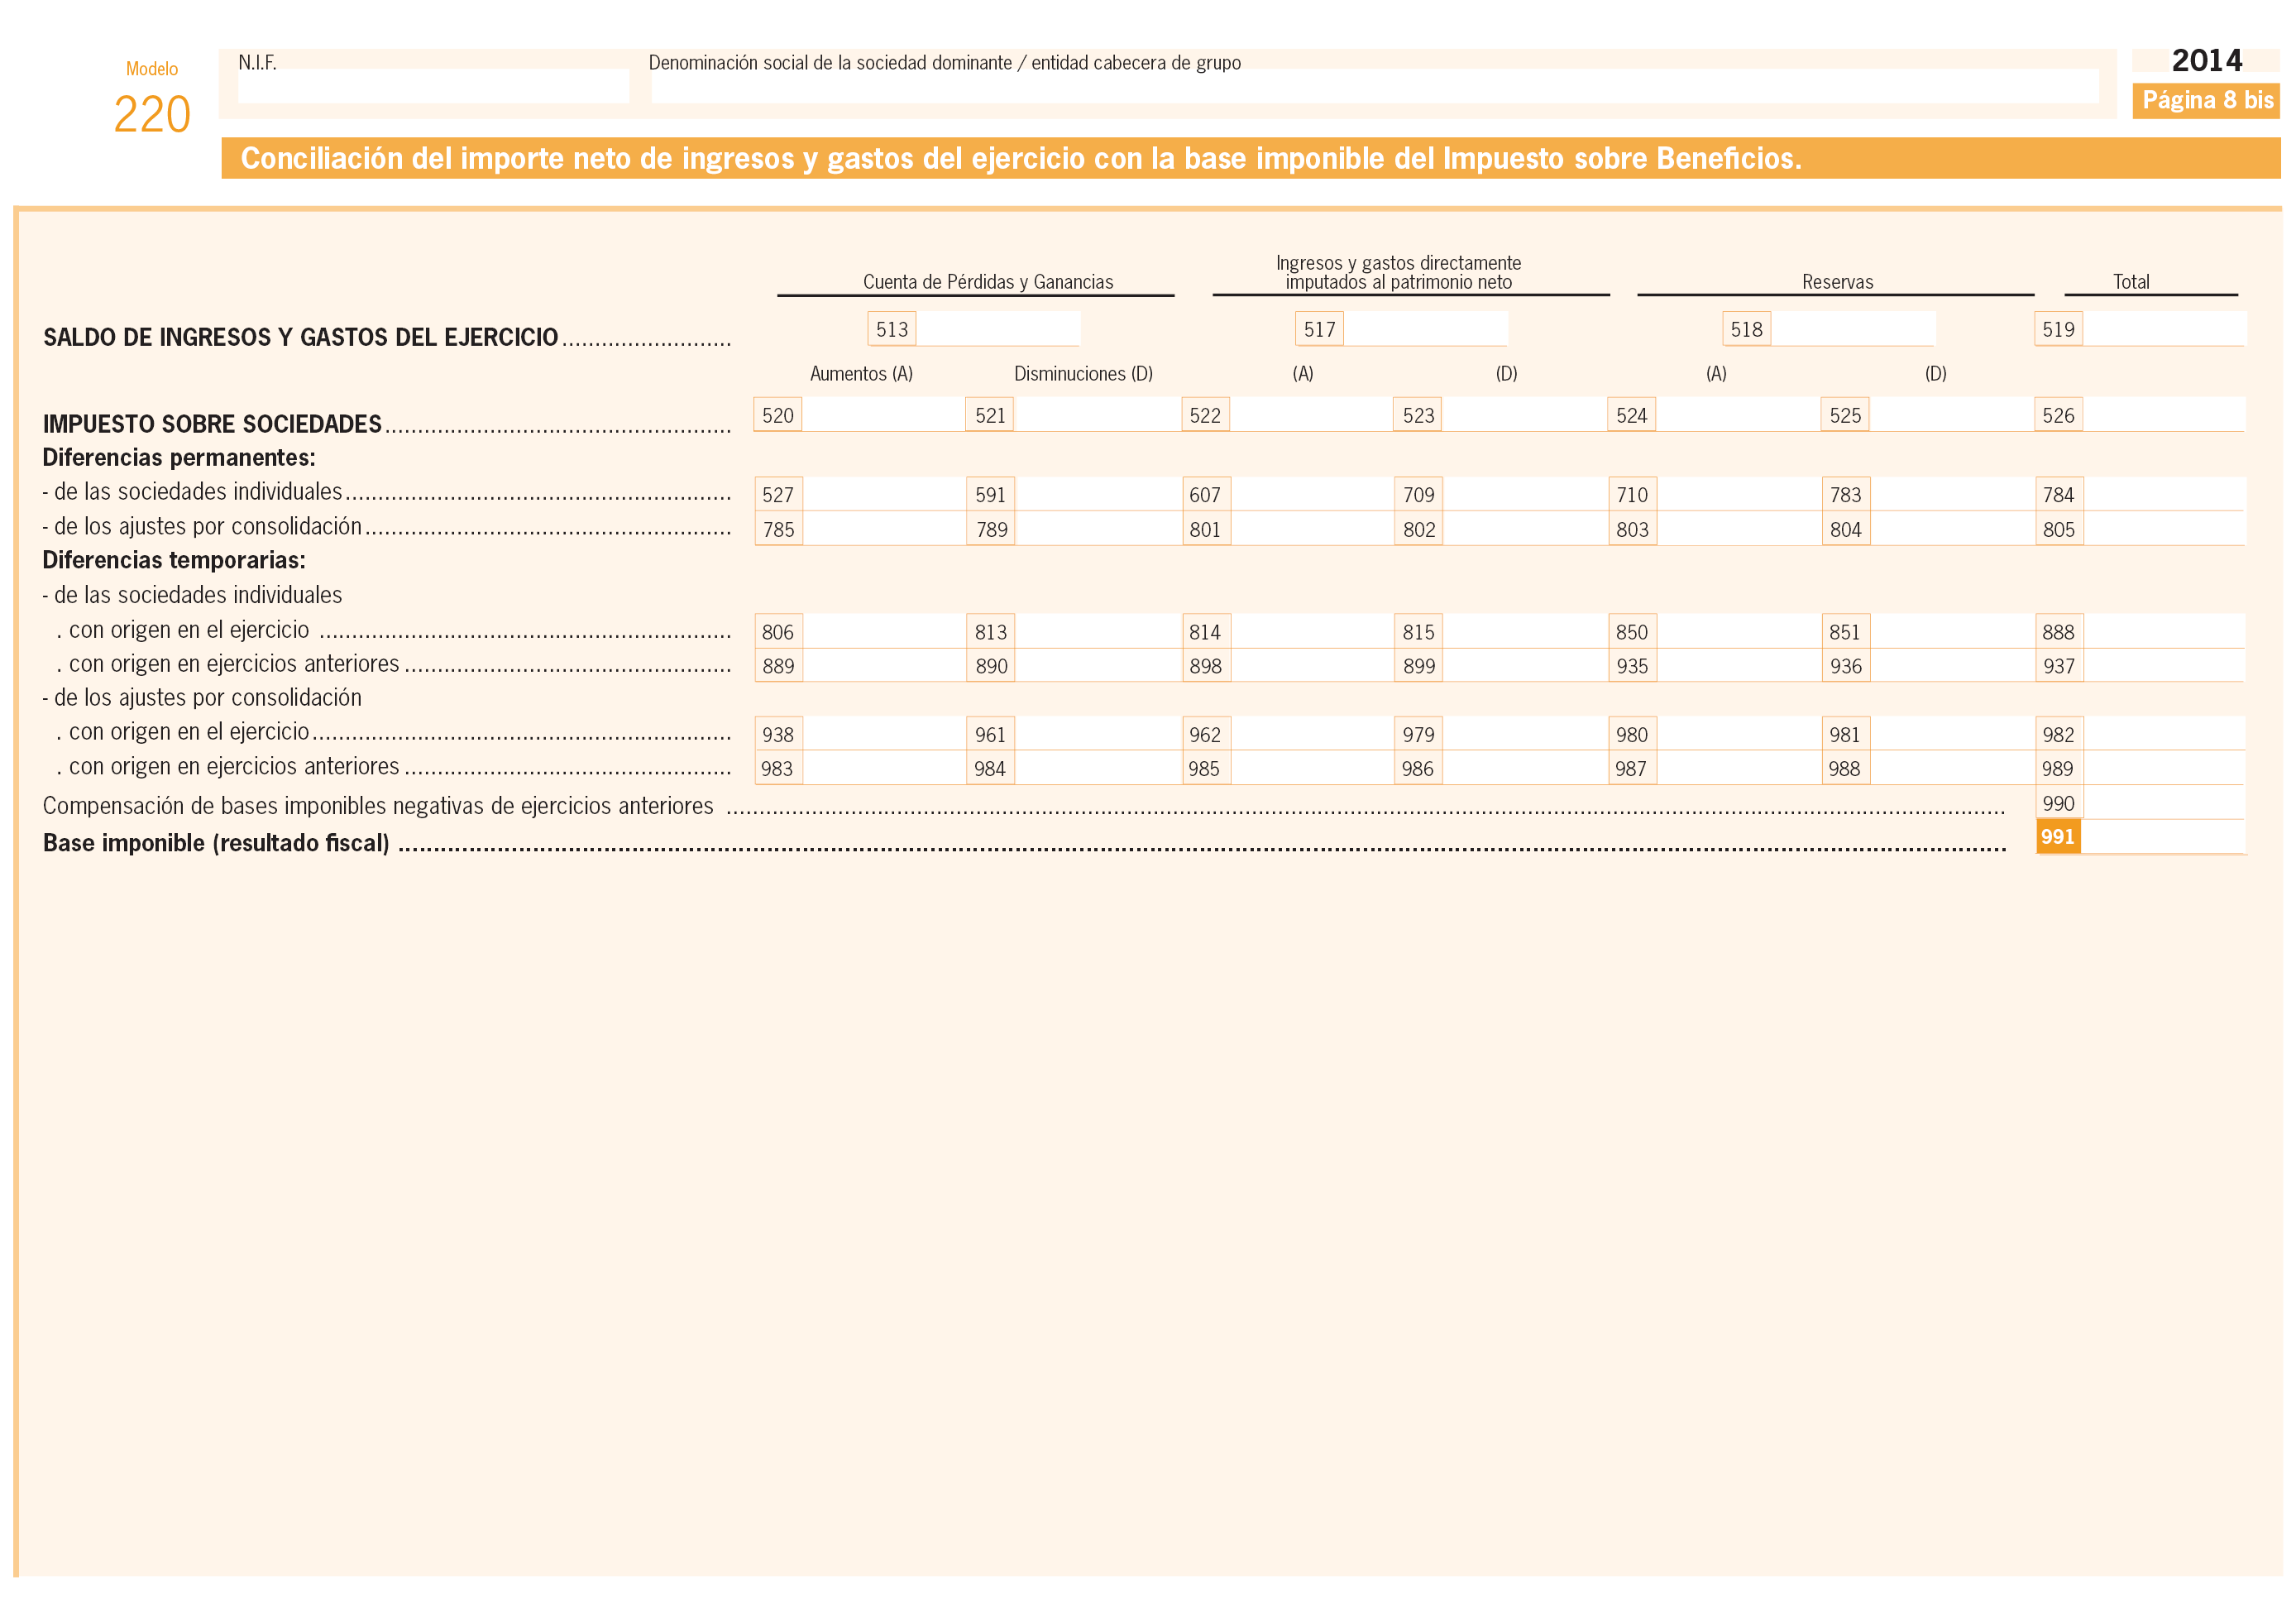Viewport: 2296px width, 1605px height.
Task: Select field 937 total column
Action: tap(2165, 666)
